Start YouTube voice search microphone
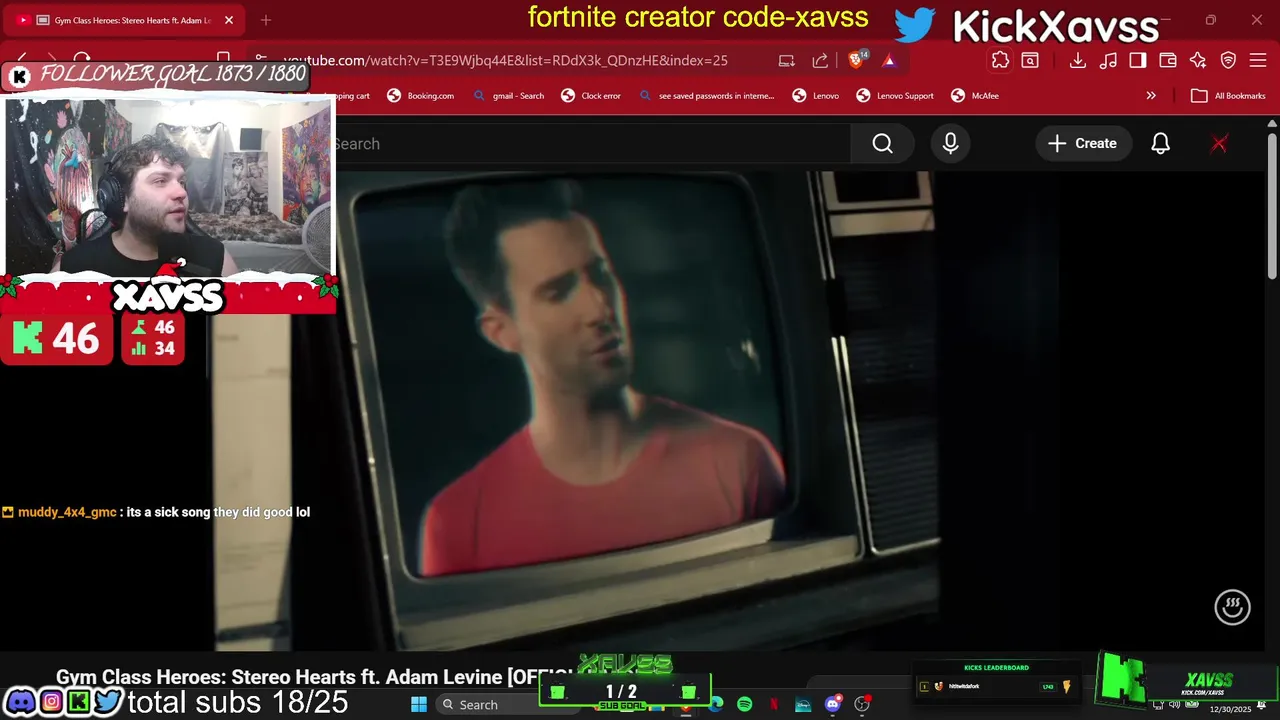 (950, 143)
